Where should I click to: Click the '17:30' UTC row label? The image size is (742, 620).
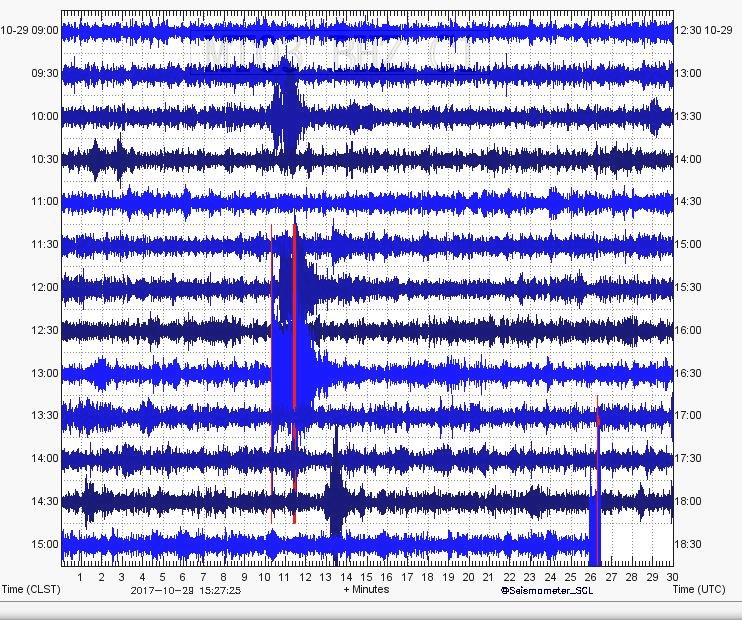pos(688,459)
